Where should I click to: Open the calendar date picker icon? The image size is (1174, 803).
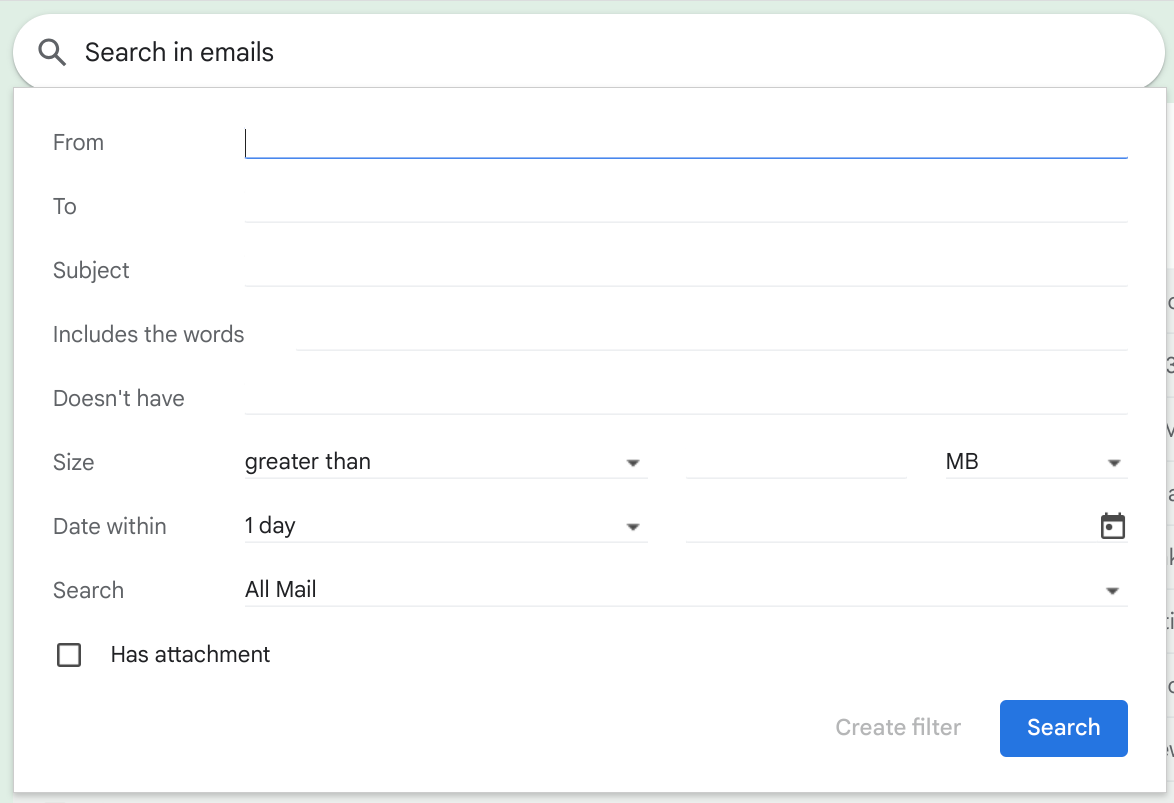(x=1112, y=526)
